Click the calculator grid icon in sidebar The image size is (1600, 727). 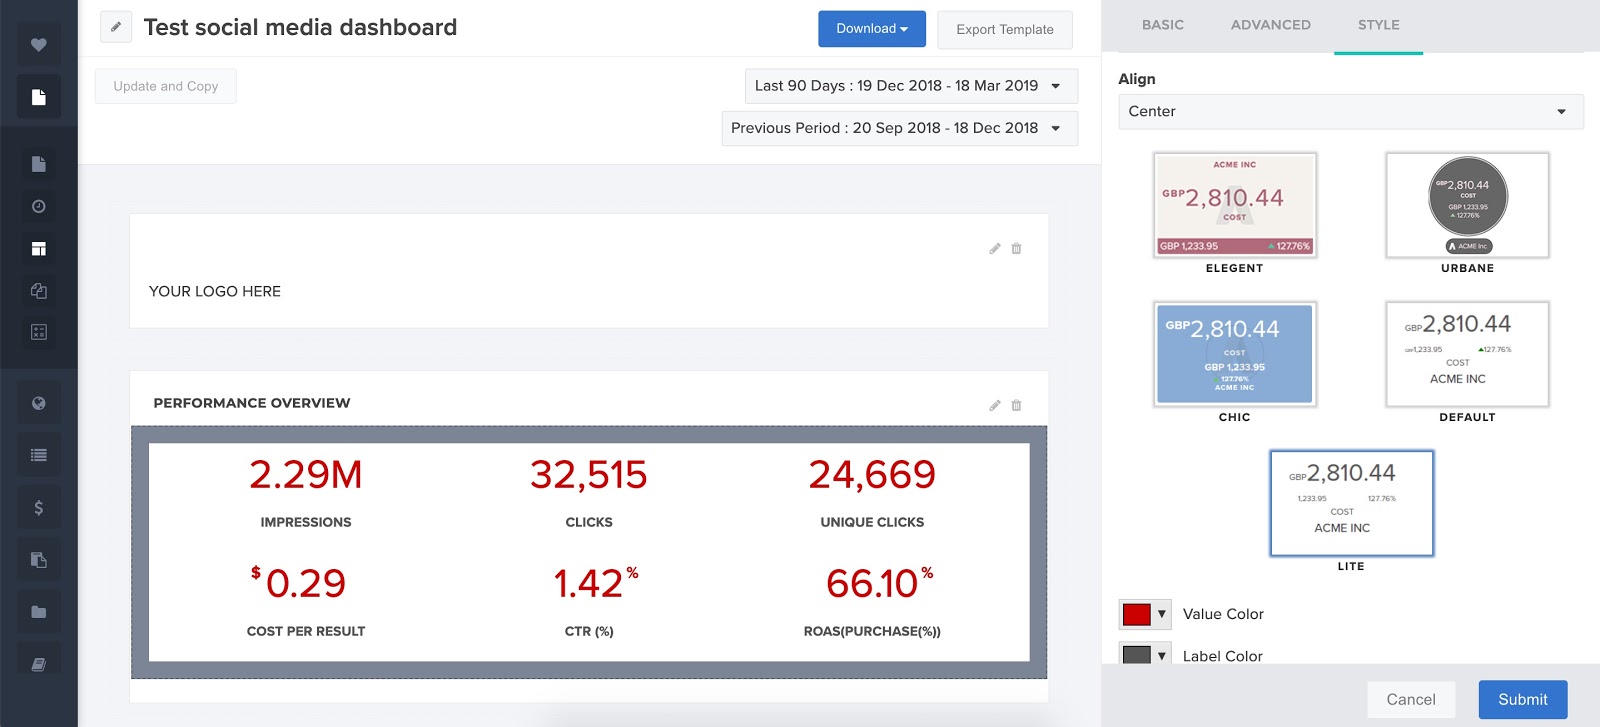(38, 332)
